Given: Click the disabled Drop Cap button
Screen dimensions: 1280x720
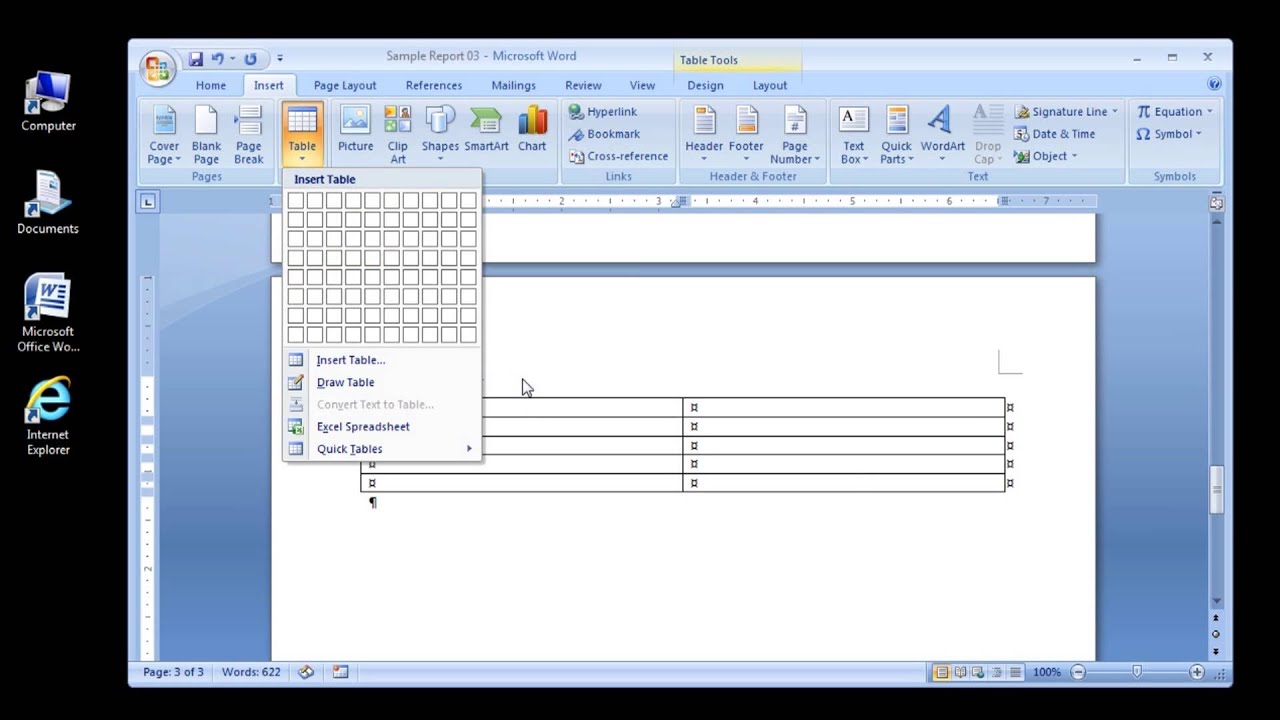Looking at the screenshot, I should [x=987, y=135].
